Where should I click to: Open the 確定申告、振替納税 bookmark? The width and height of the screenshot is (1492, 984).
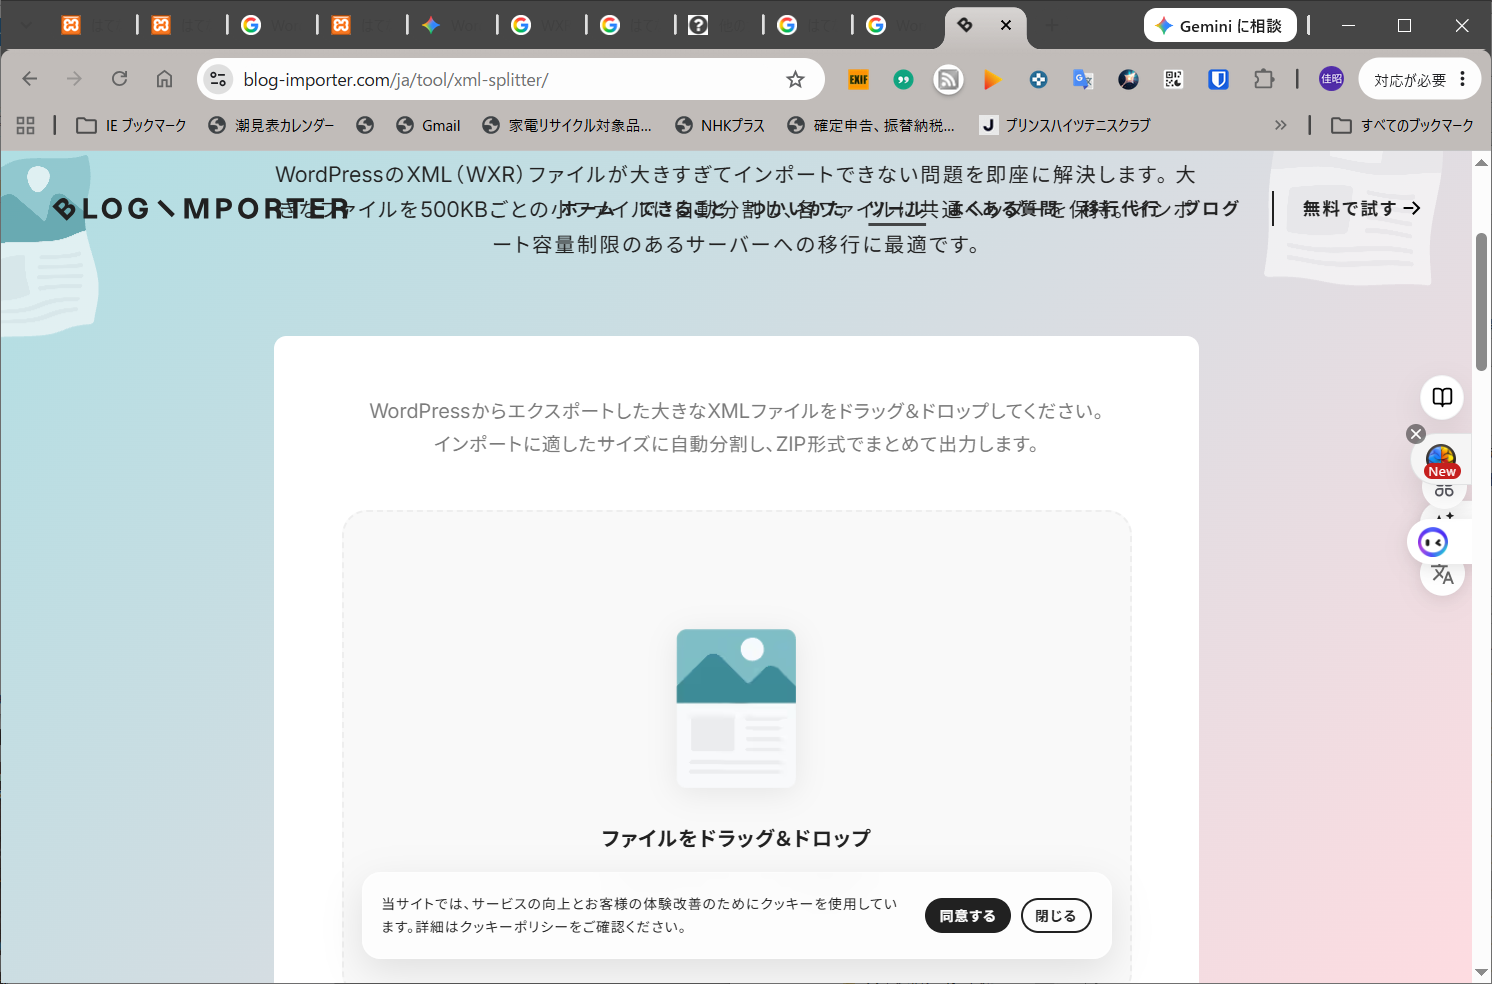click(x=871, y=125)
